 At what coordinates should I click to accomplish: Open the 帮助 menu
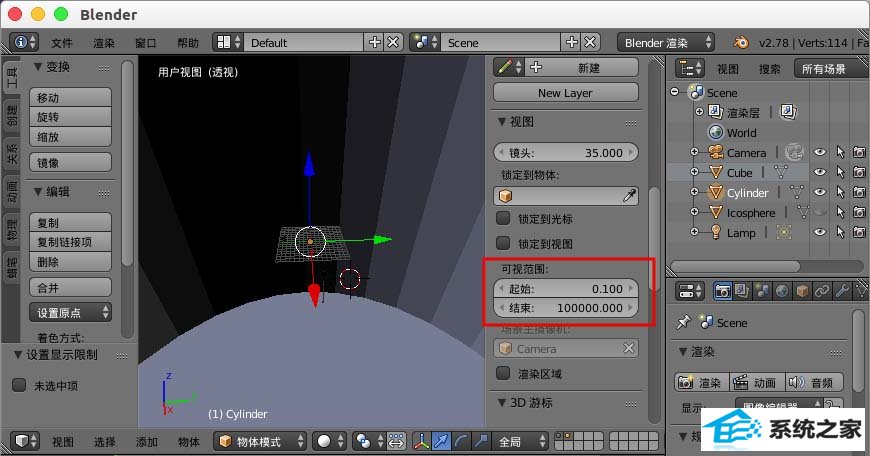[x=188, y=43]
